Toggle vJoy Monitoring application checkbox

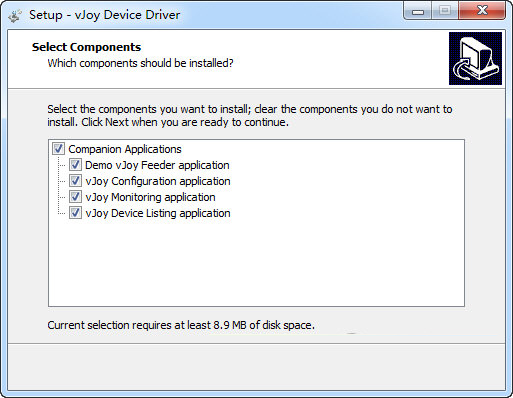point(75,197)
